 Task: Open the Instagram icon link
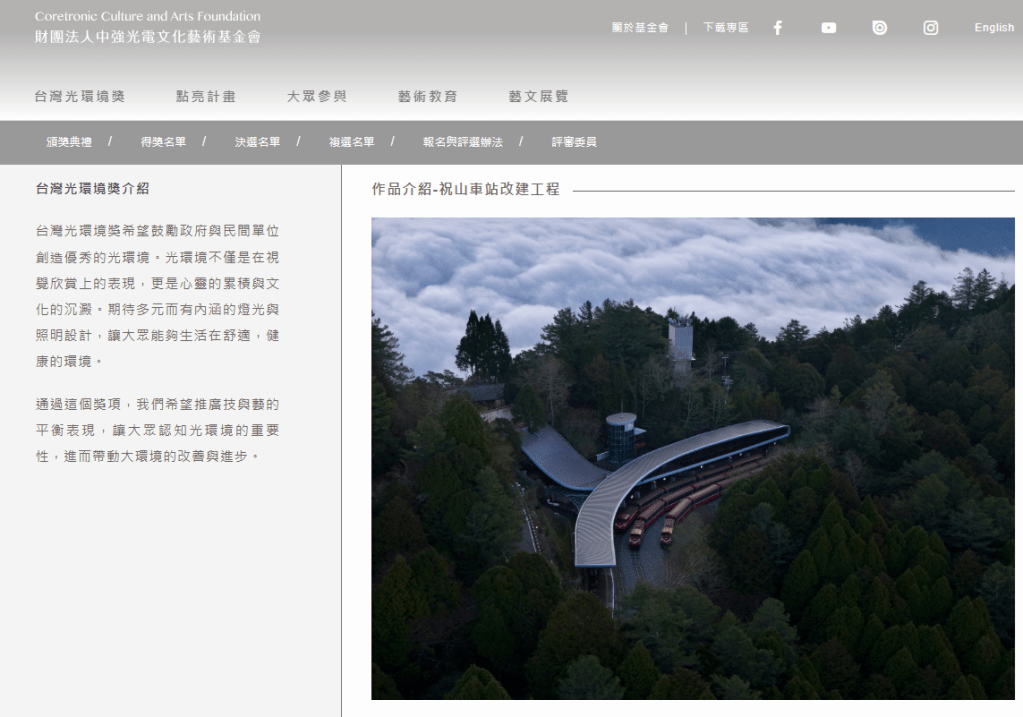pos(931,28)
